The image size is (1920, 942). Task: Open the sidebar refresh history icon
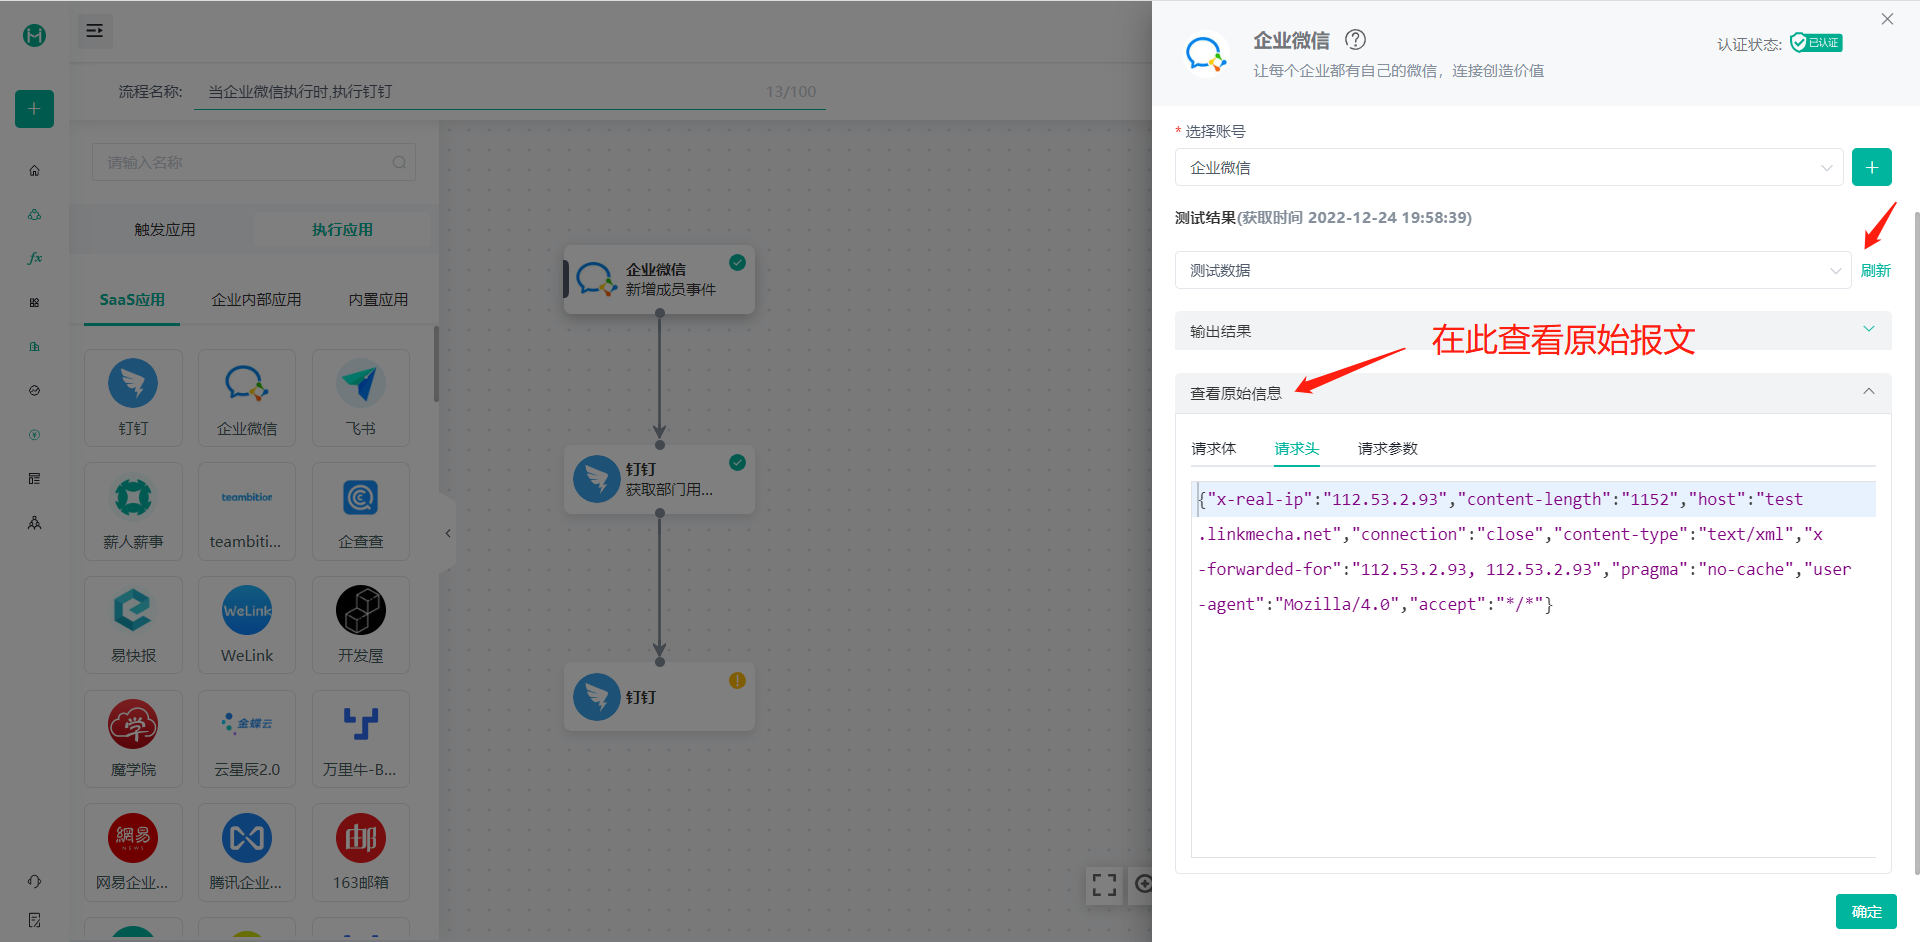click(34, 881)
